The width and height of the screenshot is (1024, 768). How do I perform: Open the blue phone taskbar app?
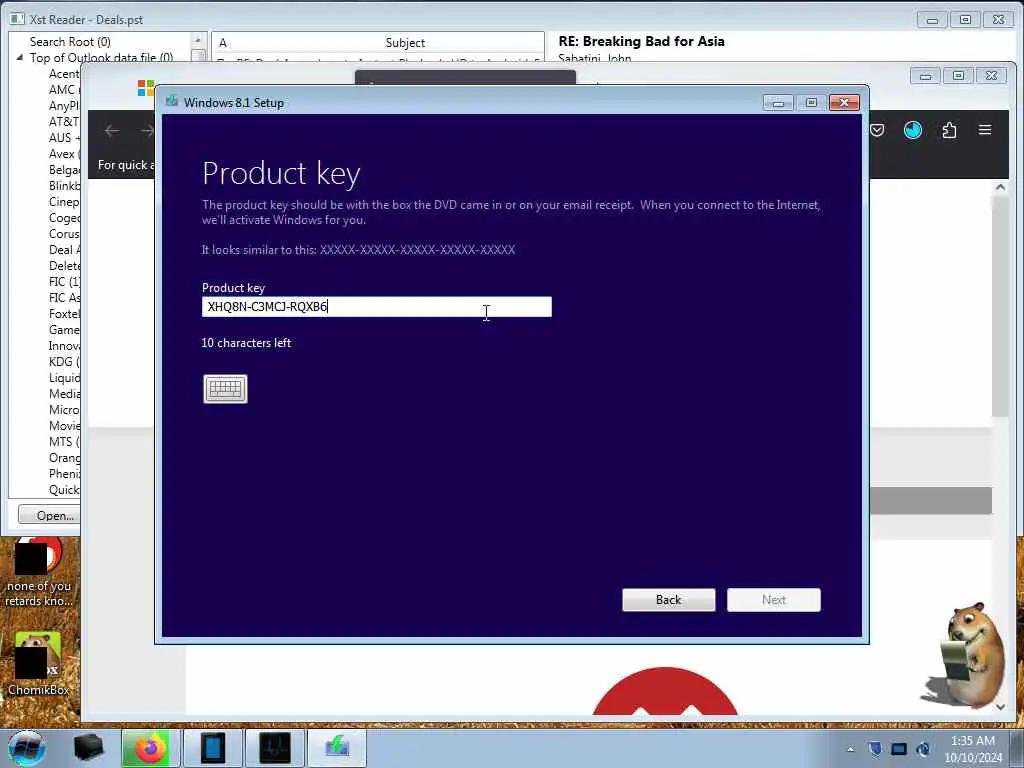[x=212, y=748]
